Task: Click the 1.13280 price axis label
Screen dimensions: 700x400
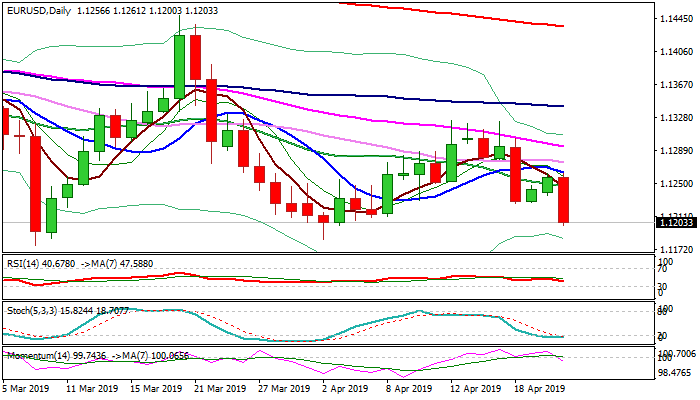Action: (677, 118)
